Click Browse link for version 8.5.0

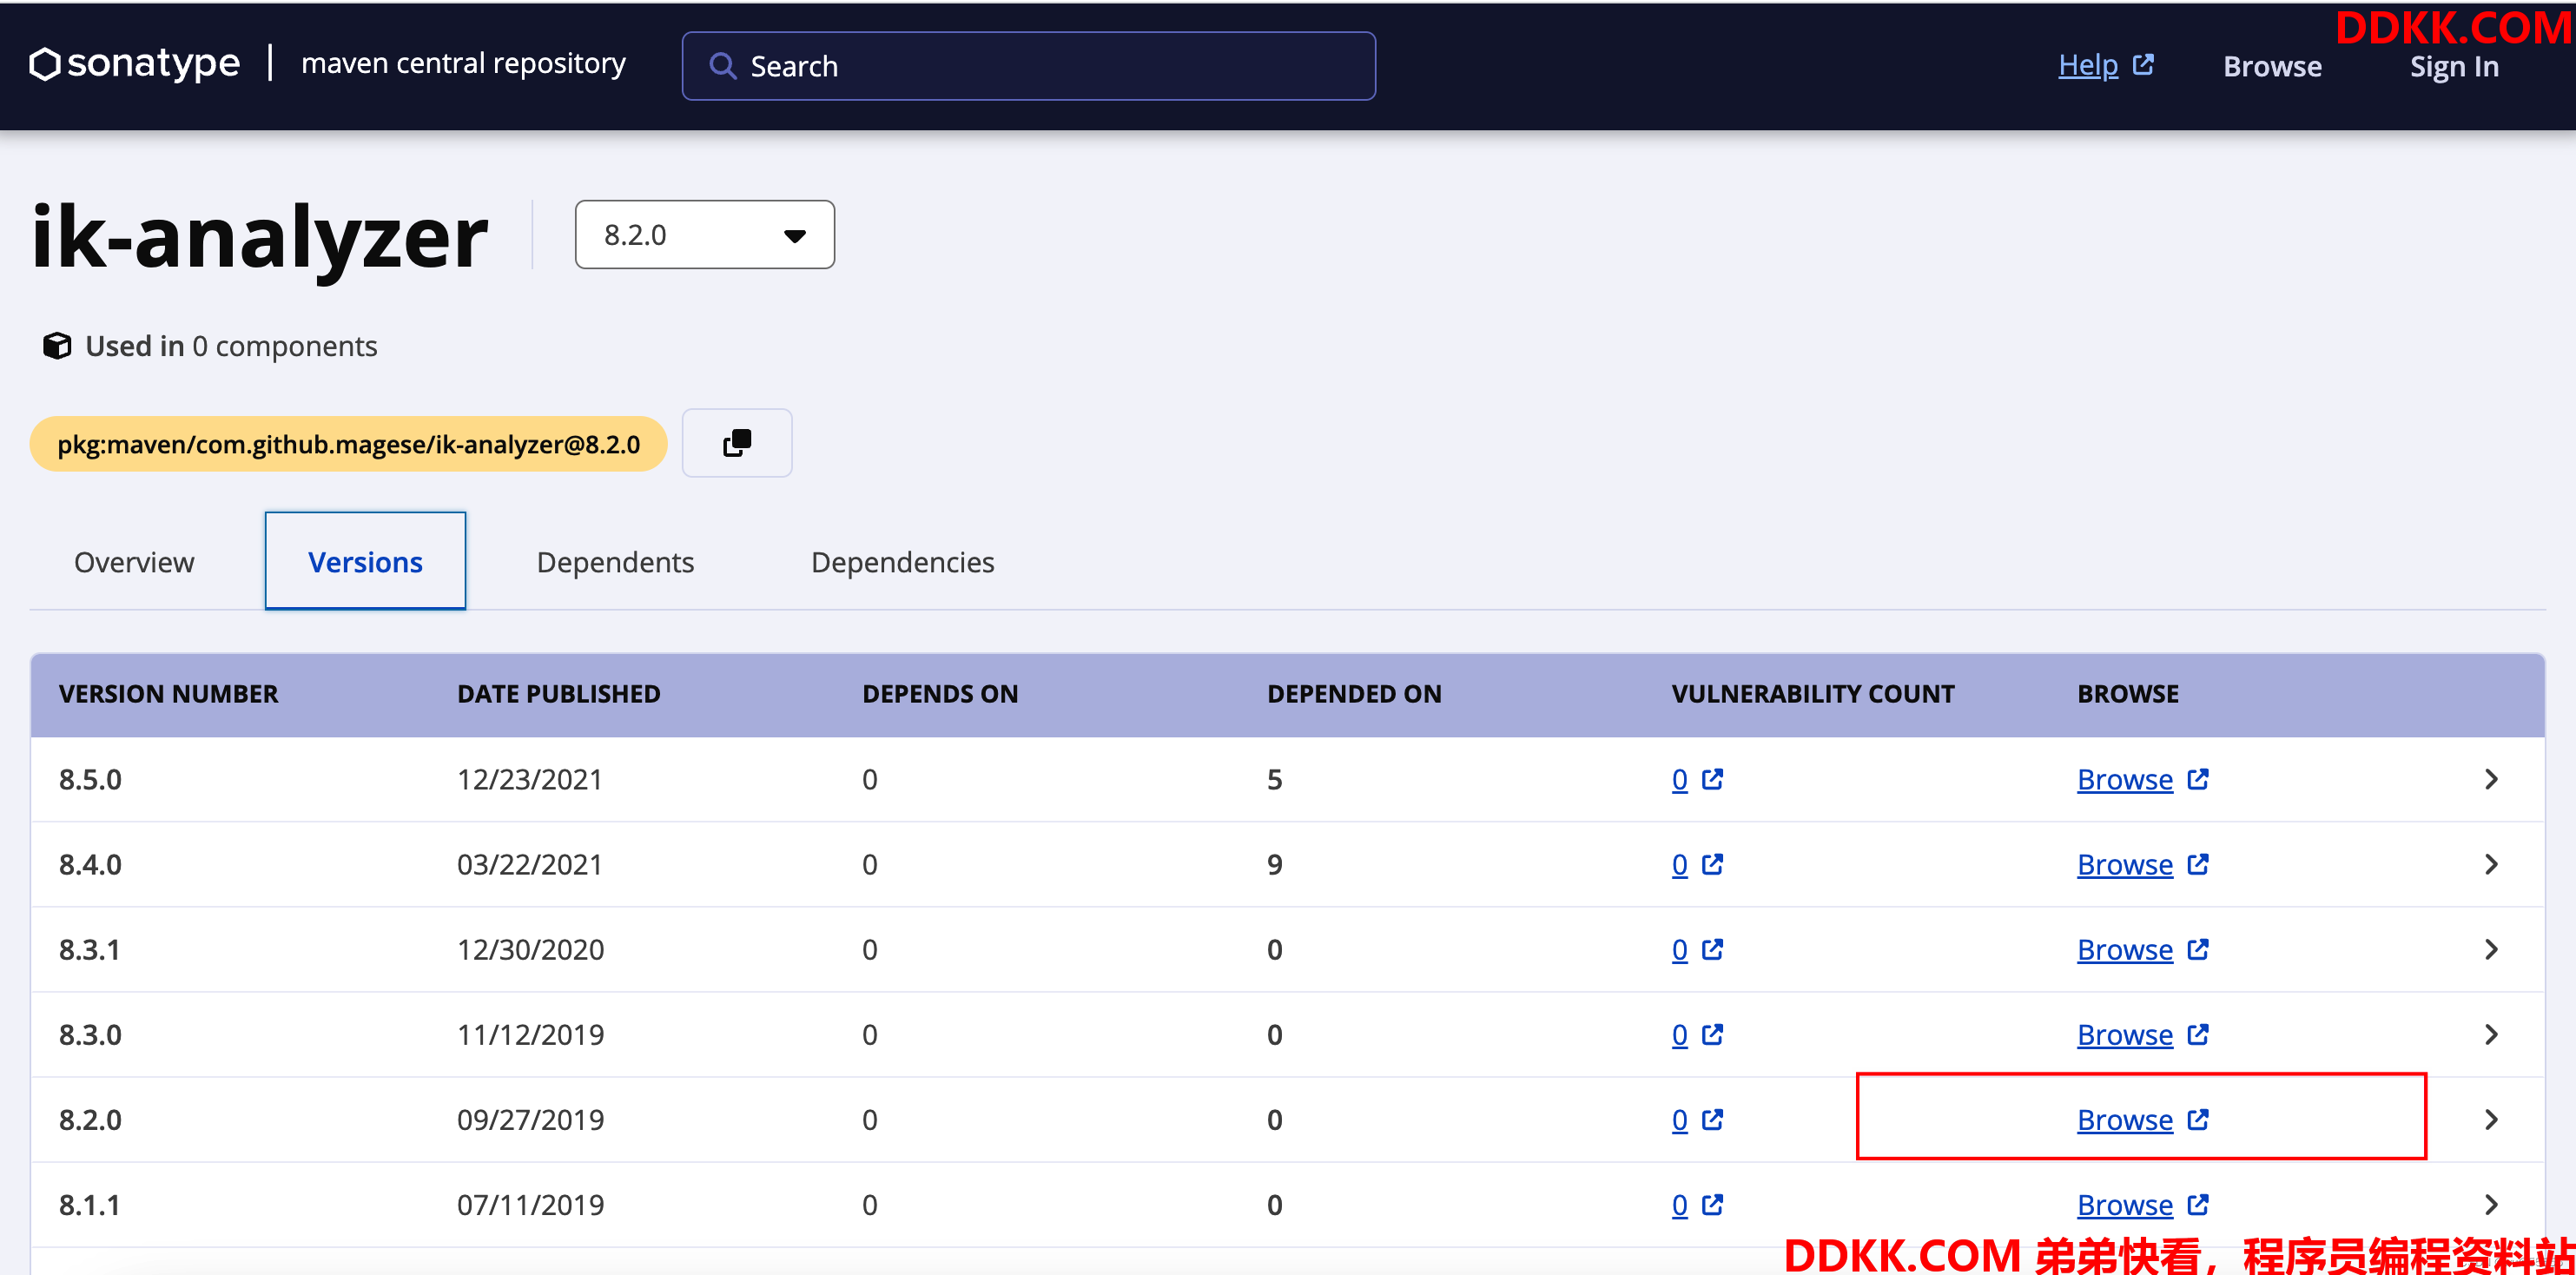2125,779
